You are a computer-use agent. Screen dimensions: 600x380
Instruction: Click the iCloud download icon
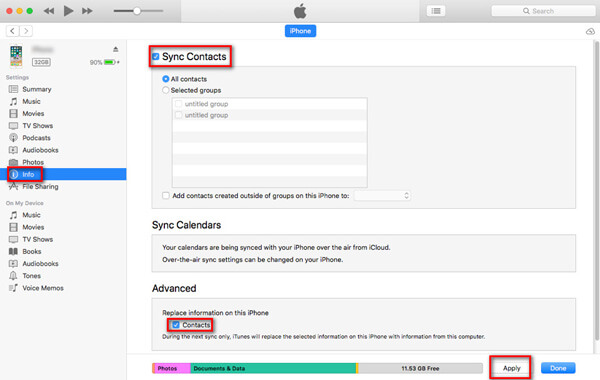(x=590, y=31)
